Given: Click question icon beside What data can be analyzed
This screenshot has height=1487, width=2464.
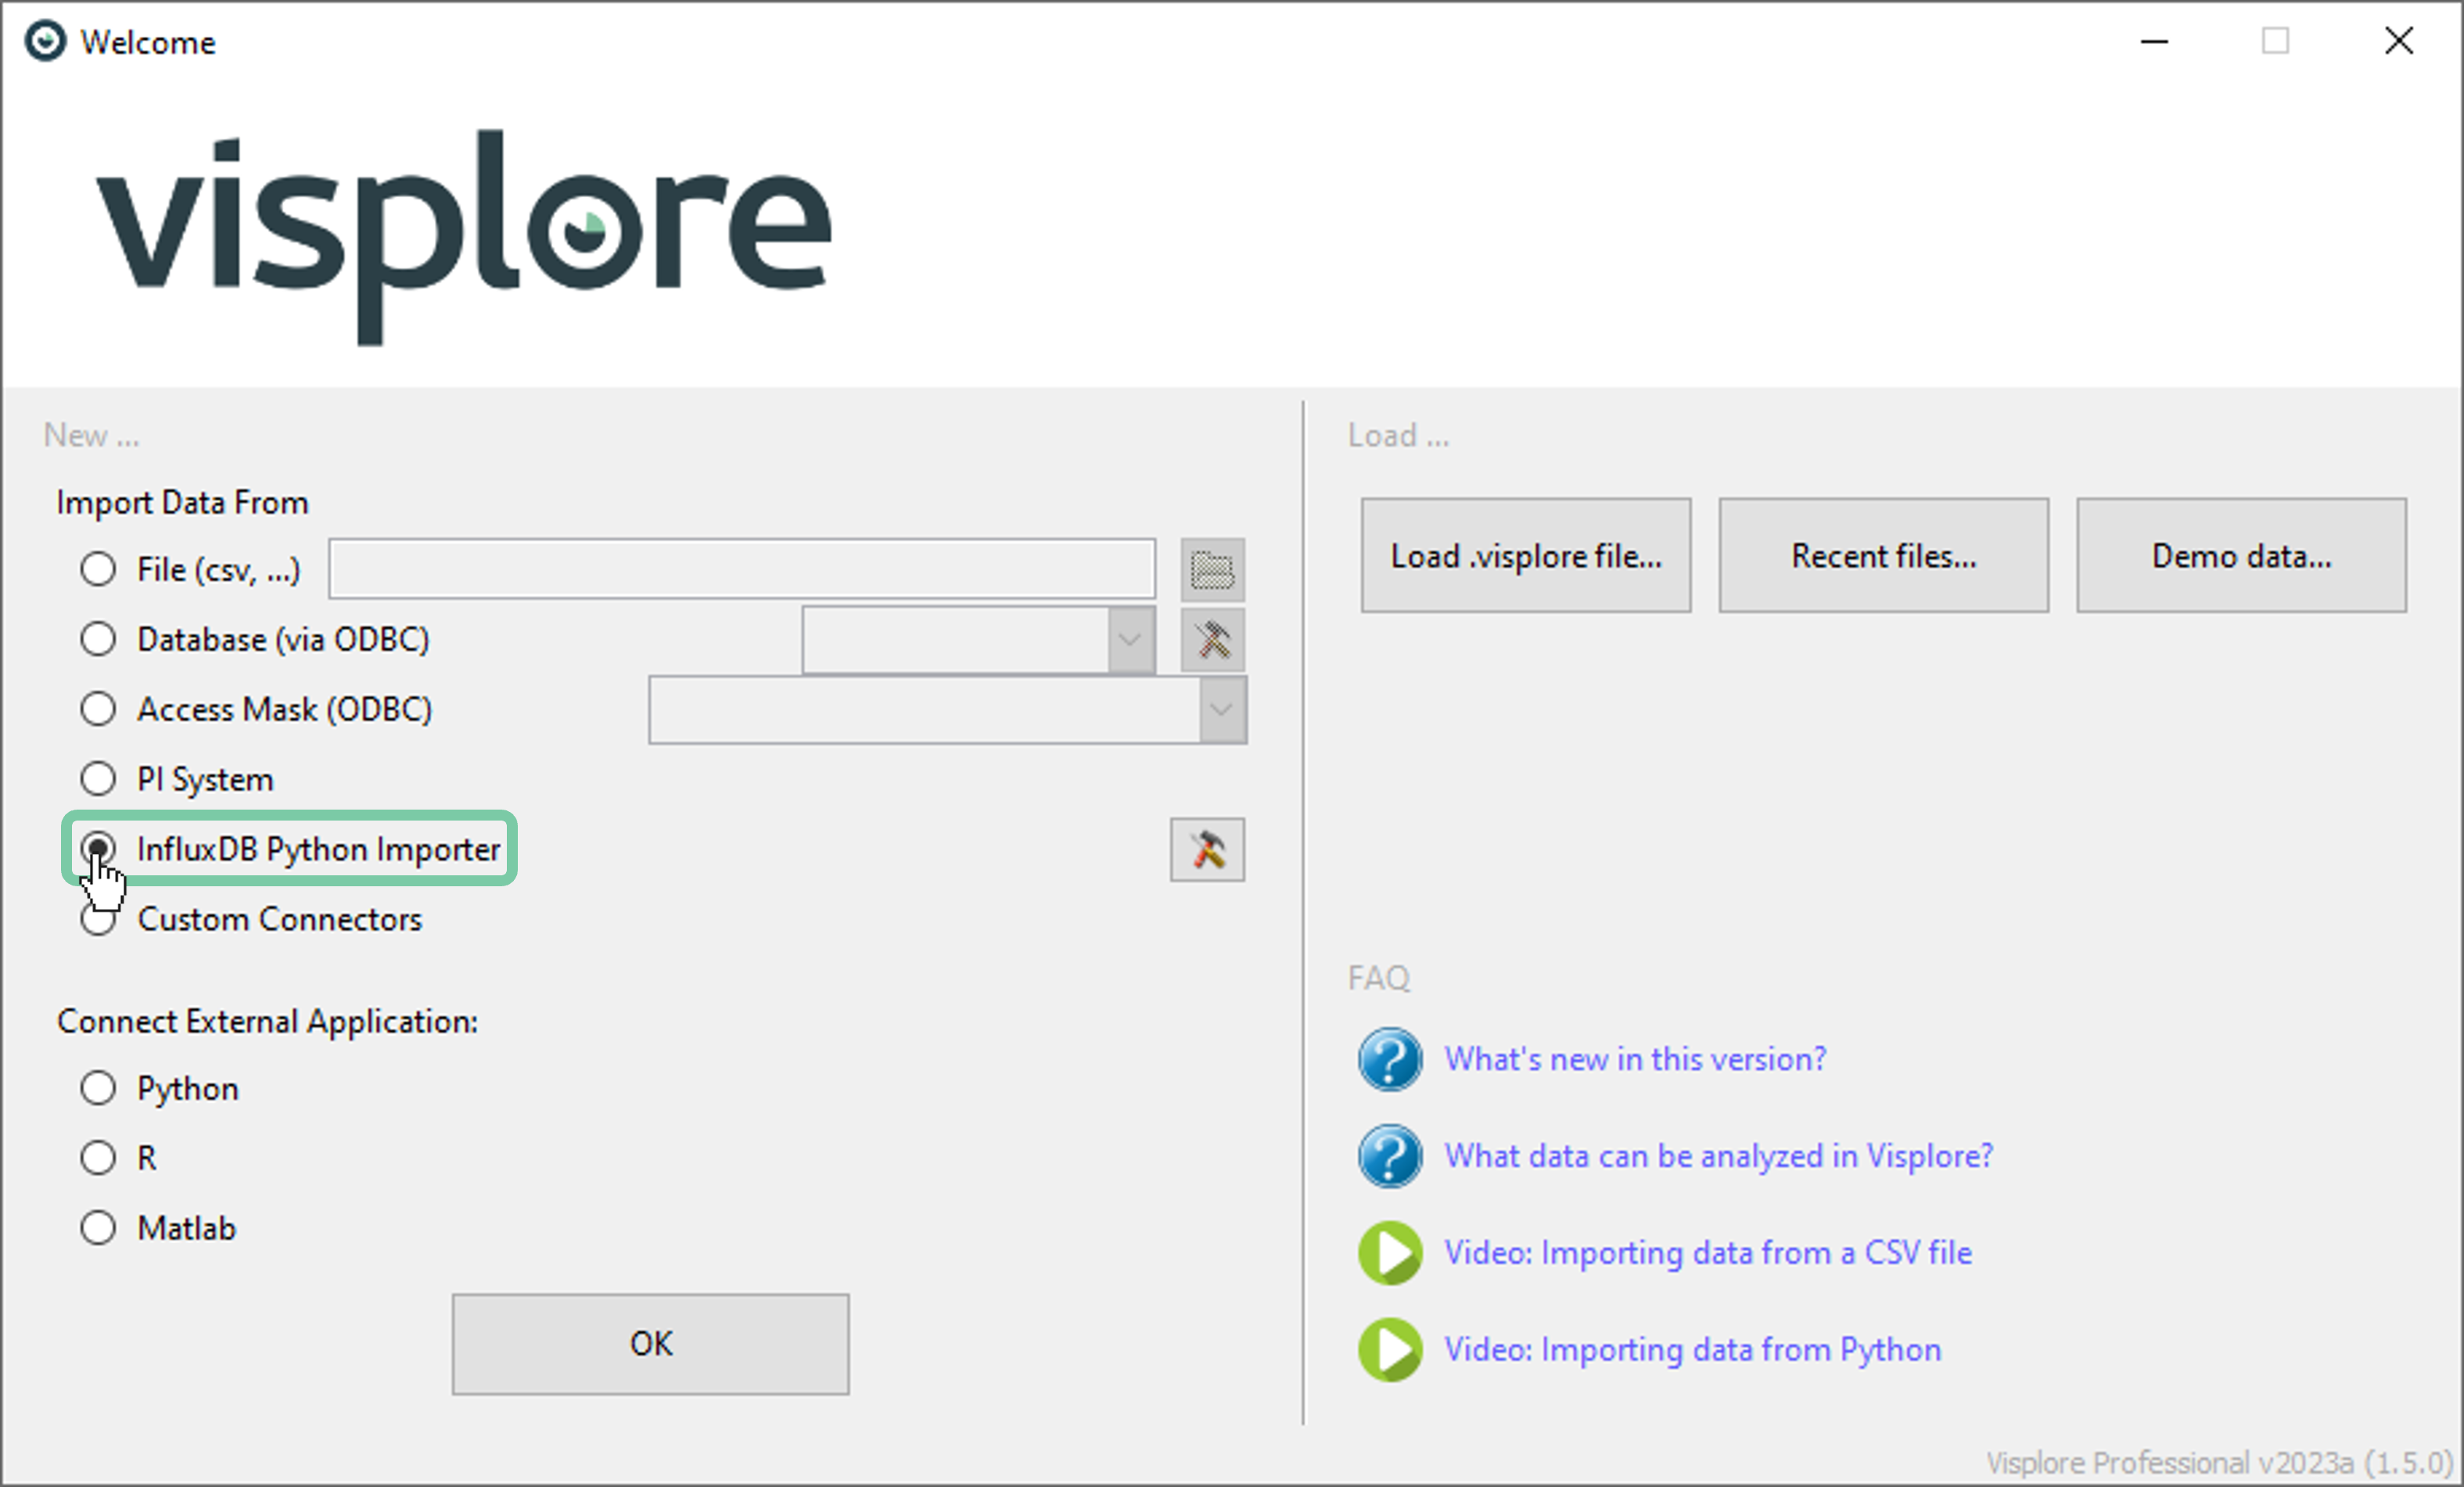Looking at the screenshot, I should [x=1389, y=1156].
